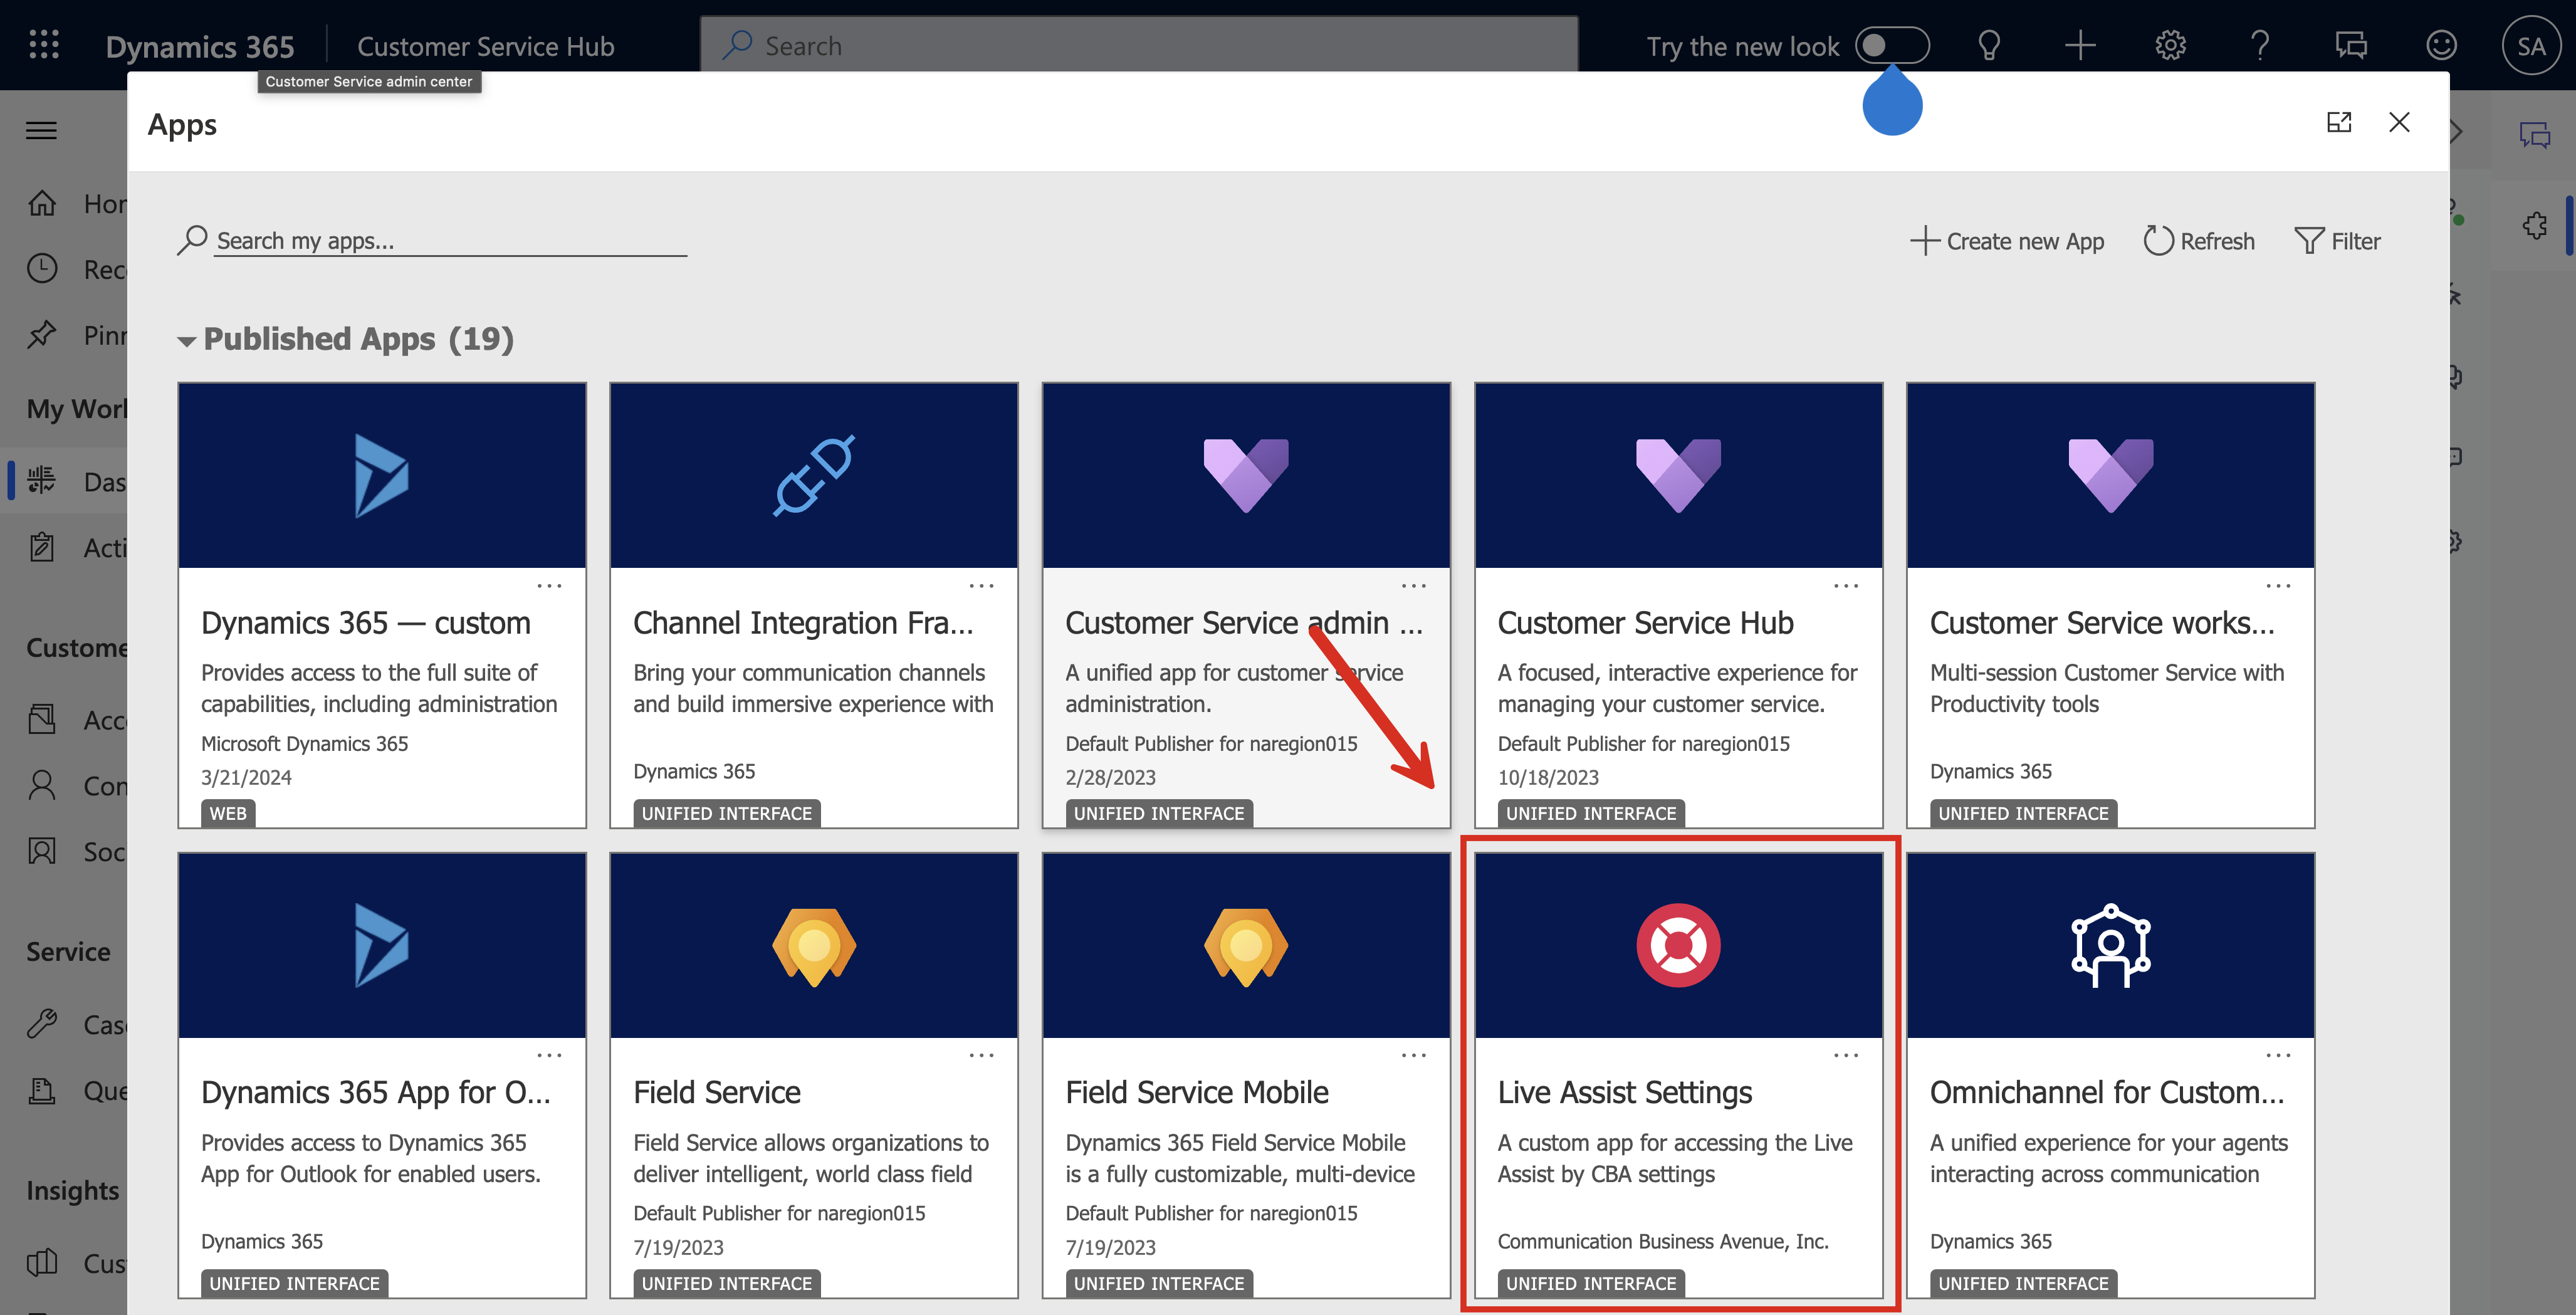Image resolution: width=2576 pixels, height=1315 pixels.
Task: Refresh the apps list
Action: (2199, 241)
